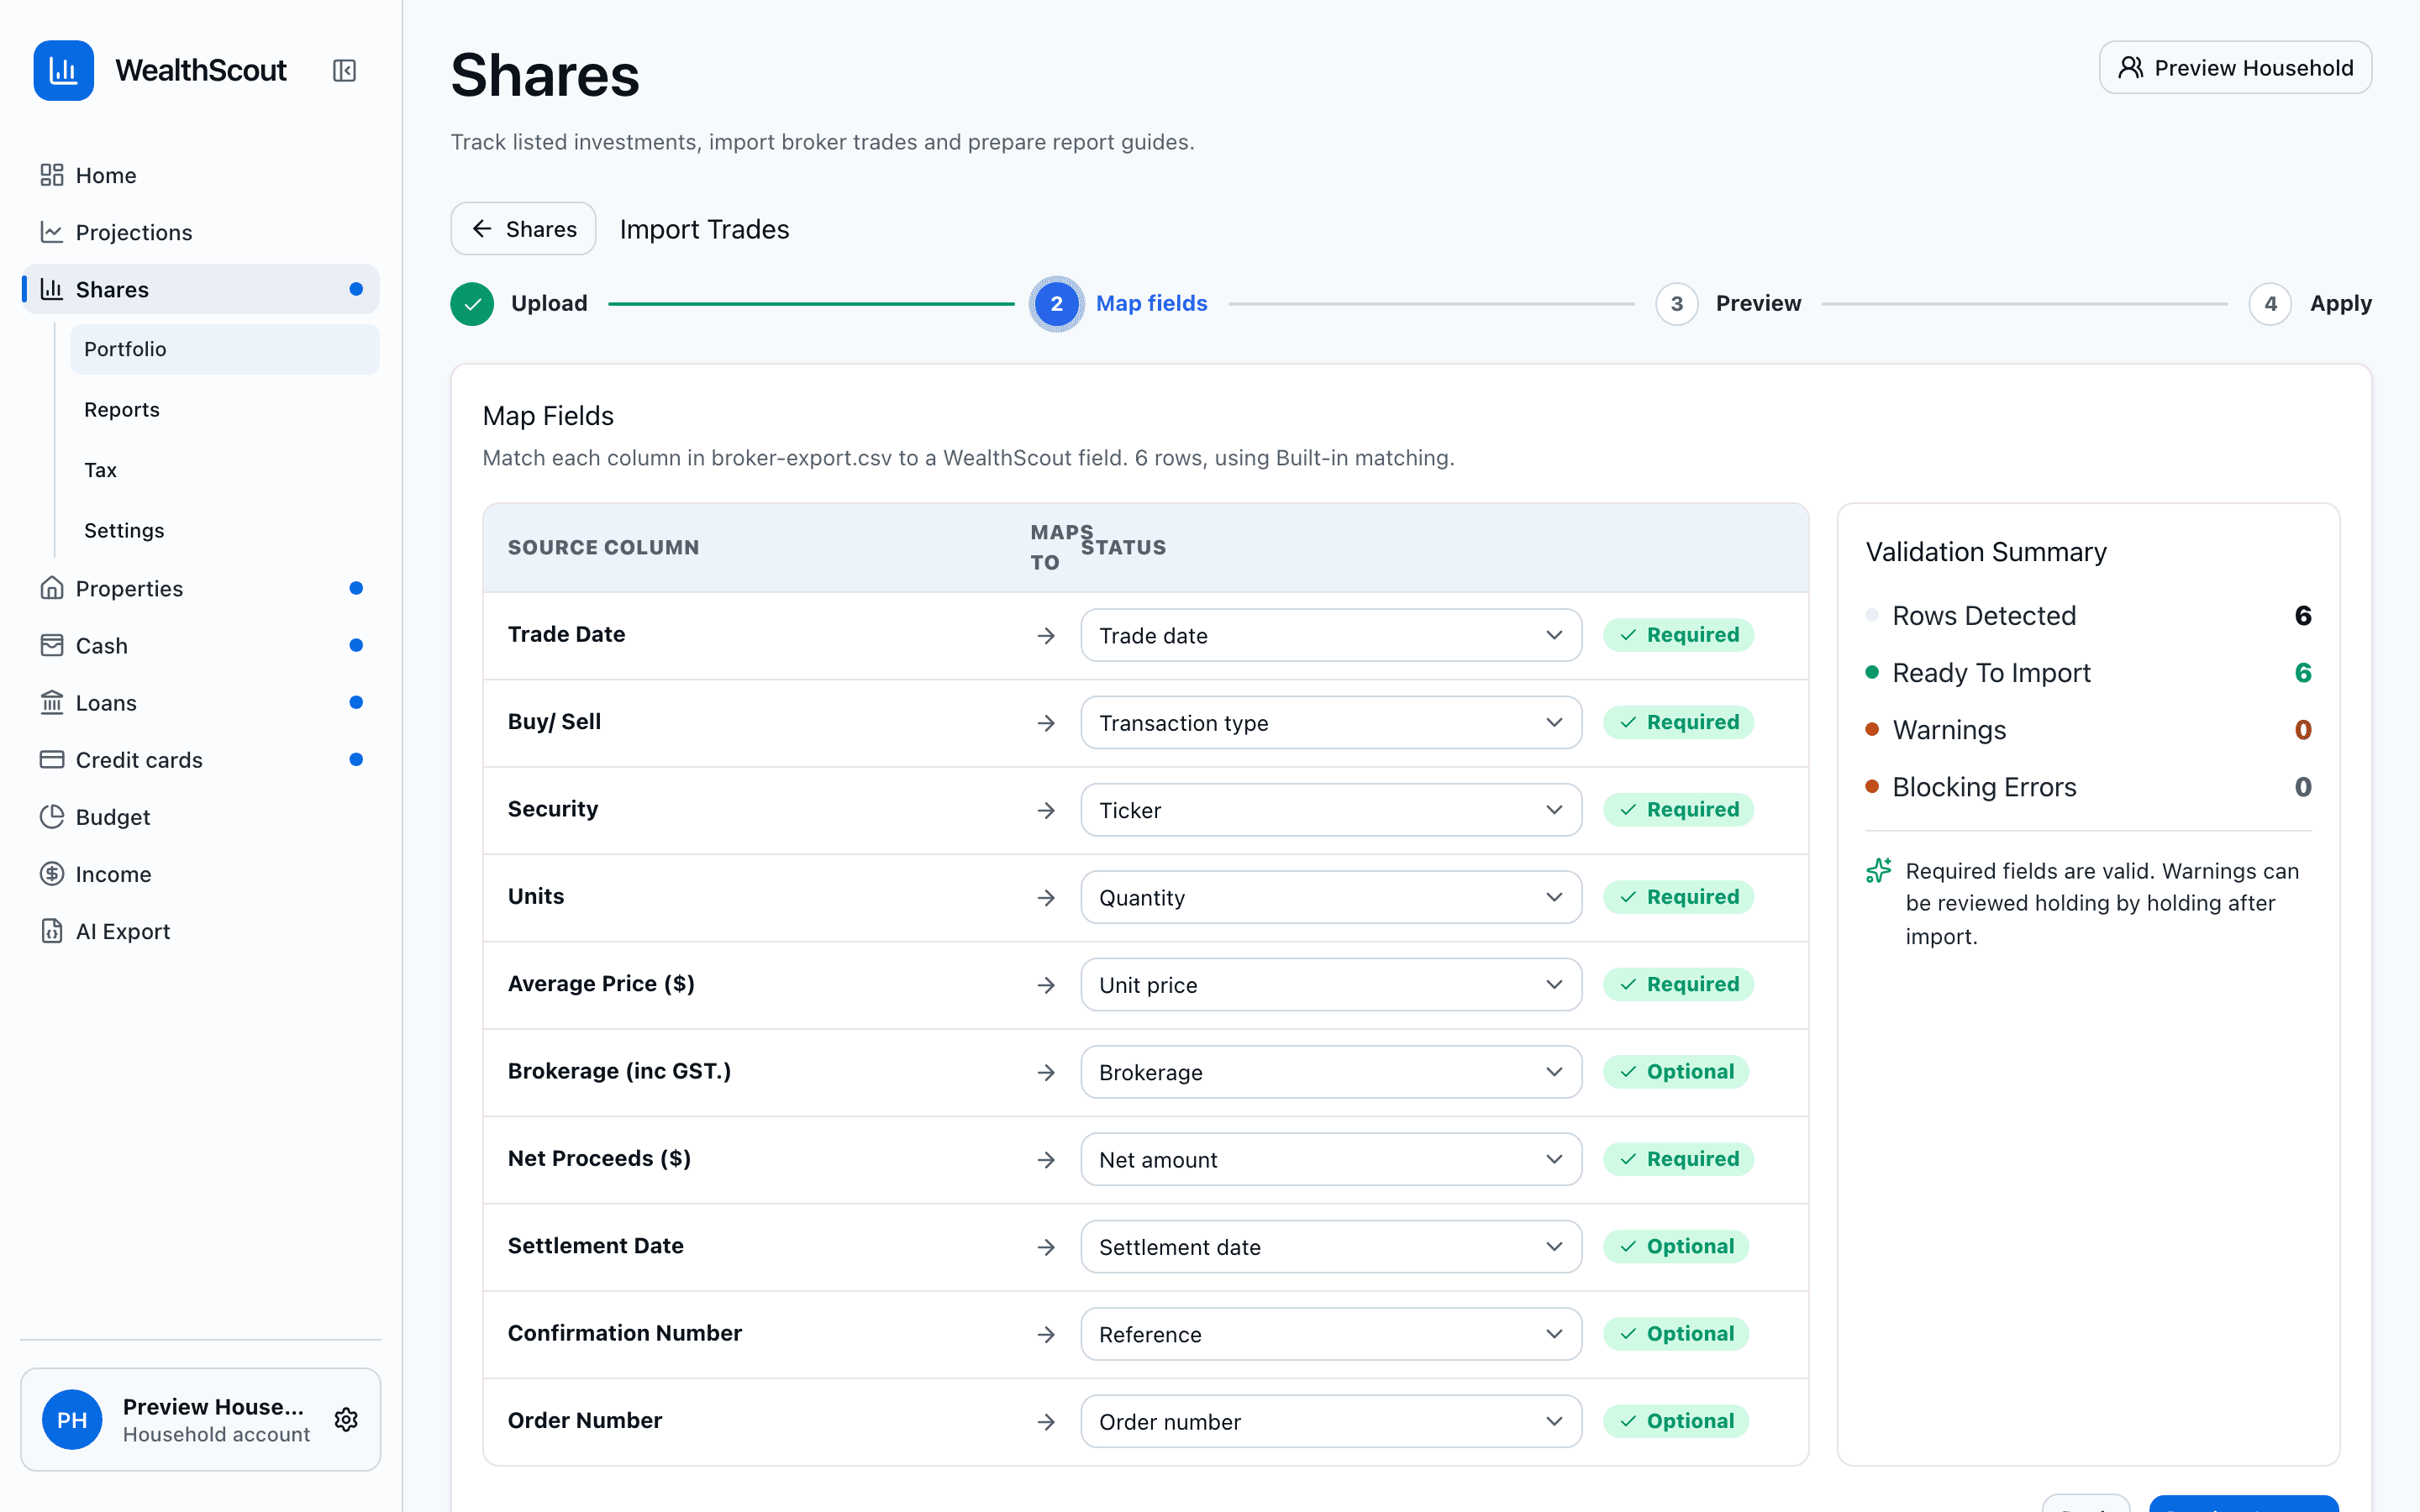Open the Transaction type mapping dropdown
This screenshot has width=2420, height=1512.
(1331, 722)
